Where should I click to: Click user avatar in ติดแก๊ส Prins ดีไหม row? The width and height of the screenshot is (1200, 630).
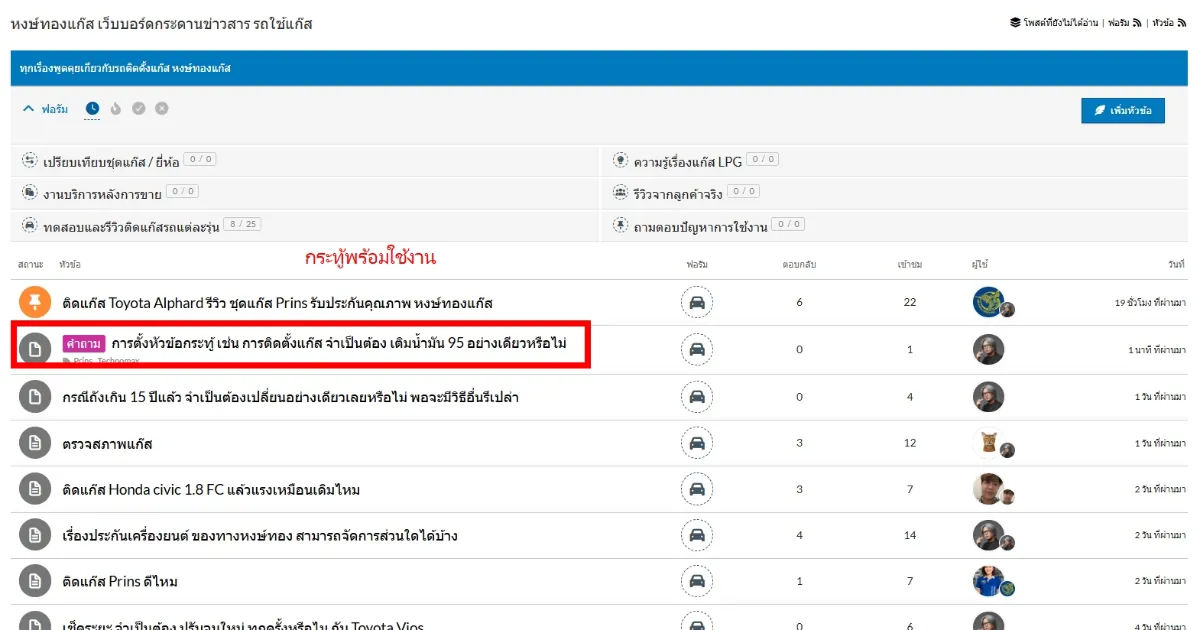[x=988, y=581]
